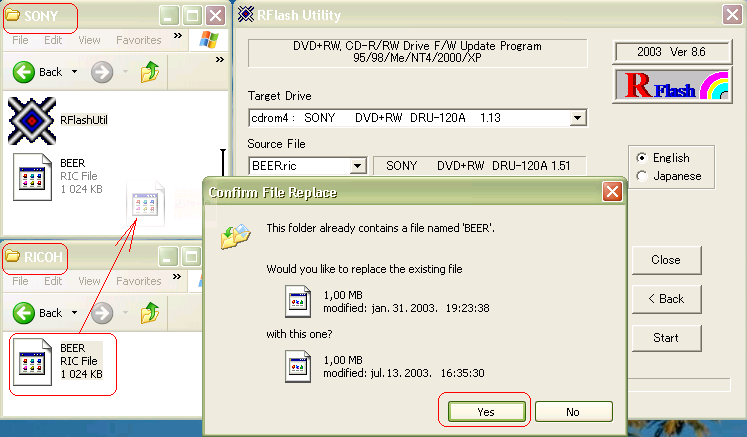Click the Forward arrow icon in SONY window

[x=102, y=72]
